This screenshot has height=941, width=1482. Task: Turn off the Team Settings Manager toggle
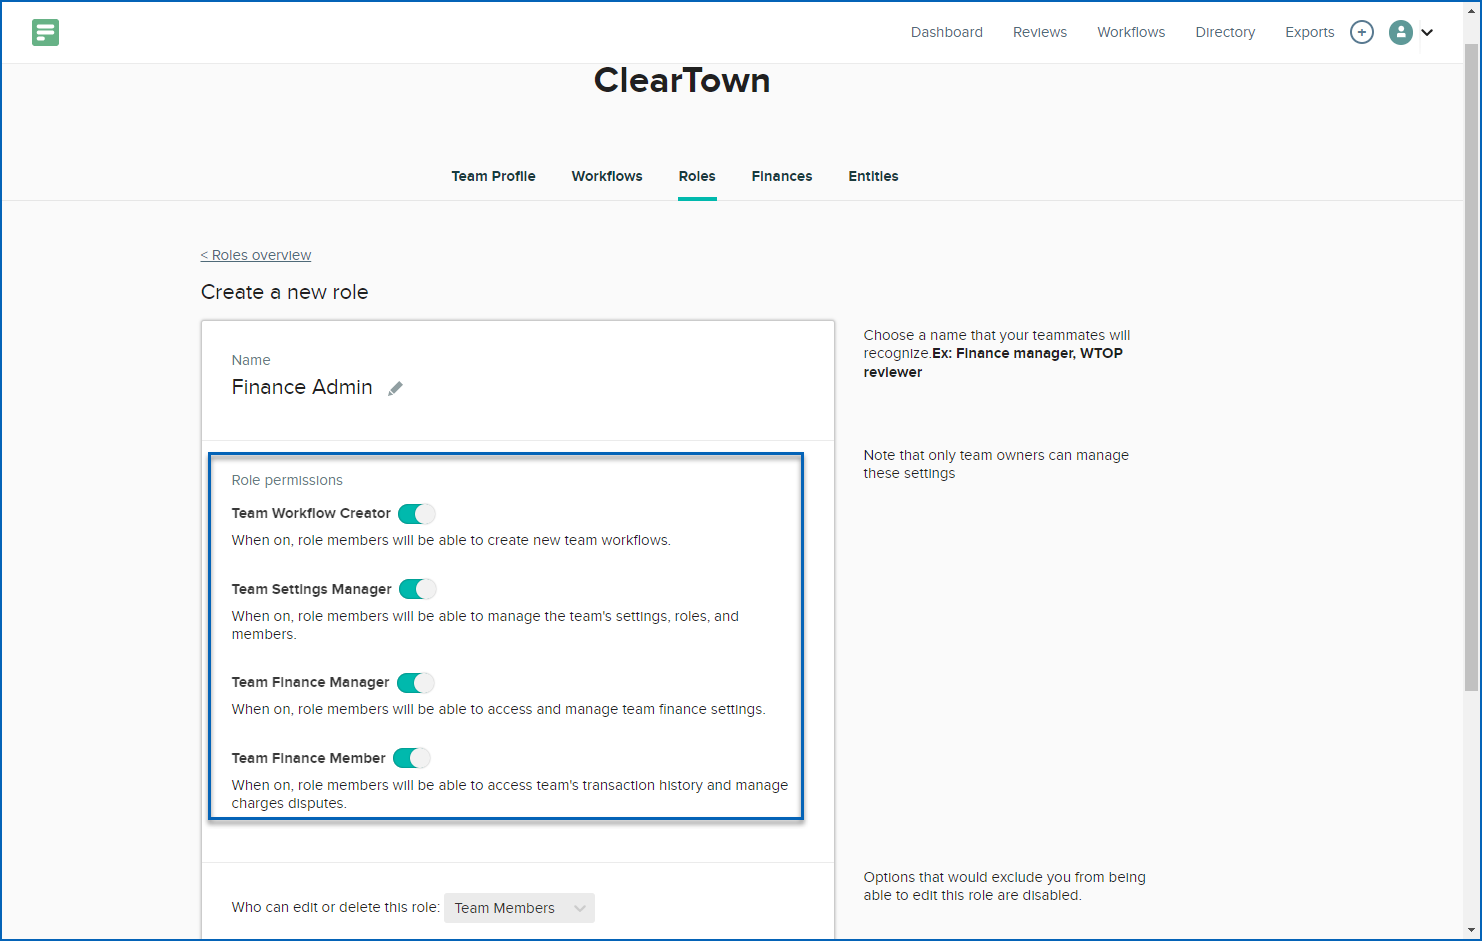417,589
